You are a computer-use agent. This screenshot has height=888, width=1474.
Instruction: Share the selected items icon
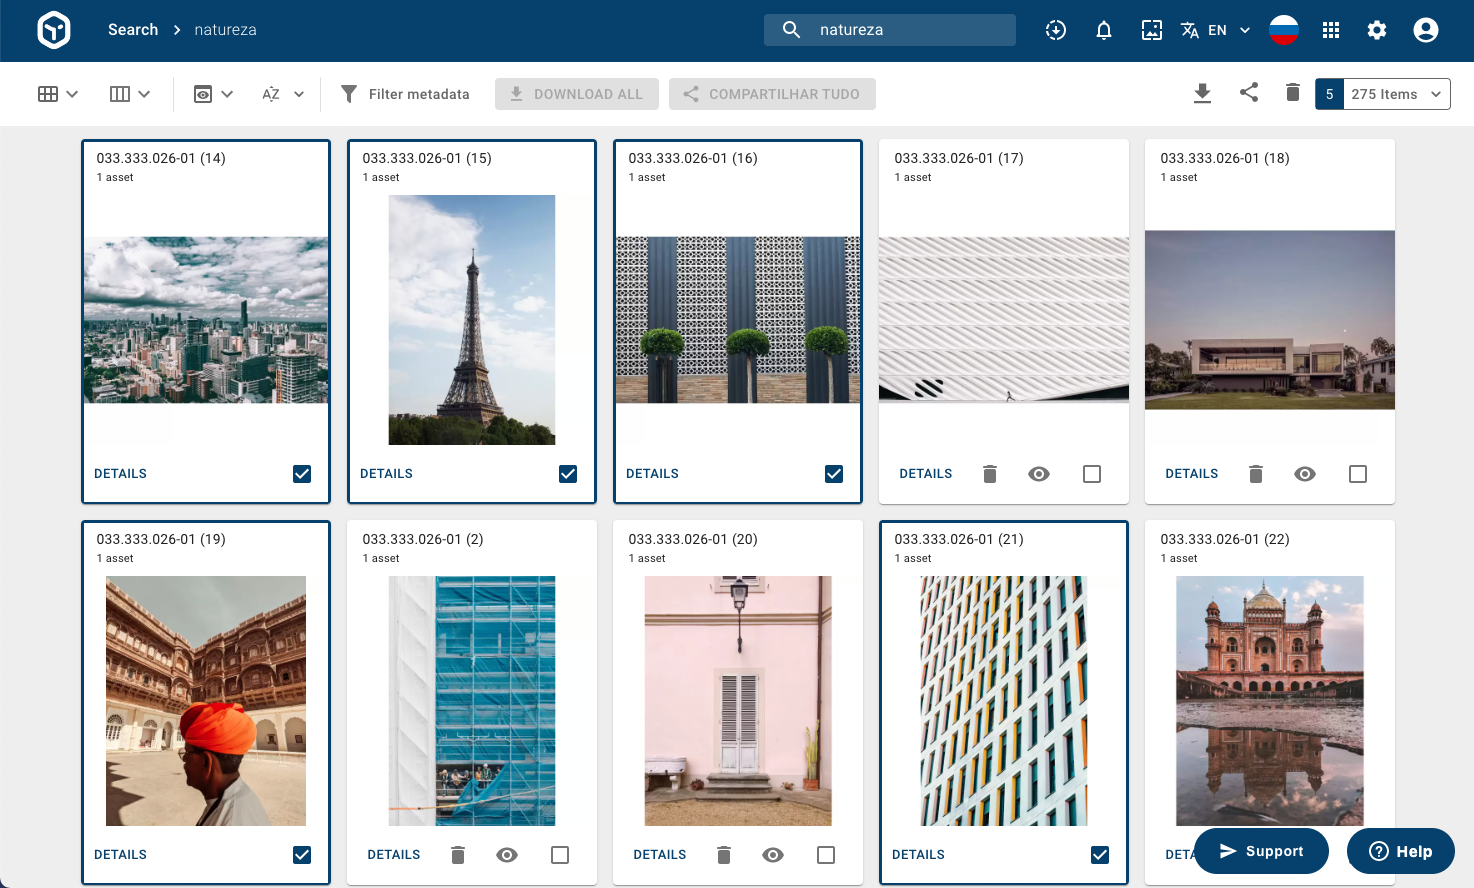1249,92
